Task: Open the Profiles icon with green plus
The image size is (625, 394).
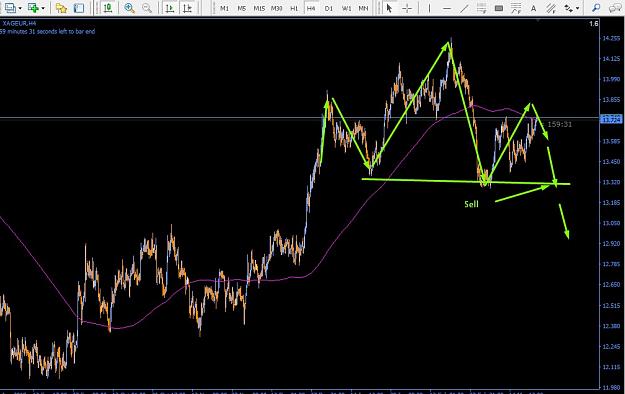Action: pos(33,8)
